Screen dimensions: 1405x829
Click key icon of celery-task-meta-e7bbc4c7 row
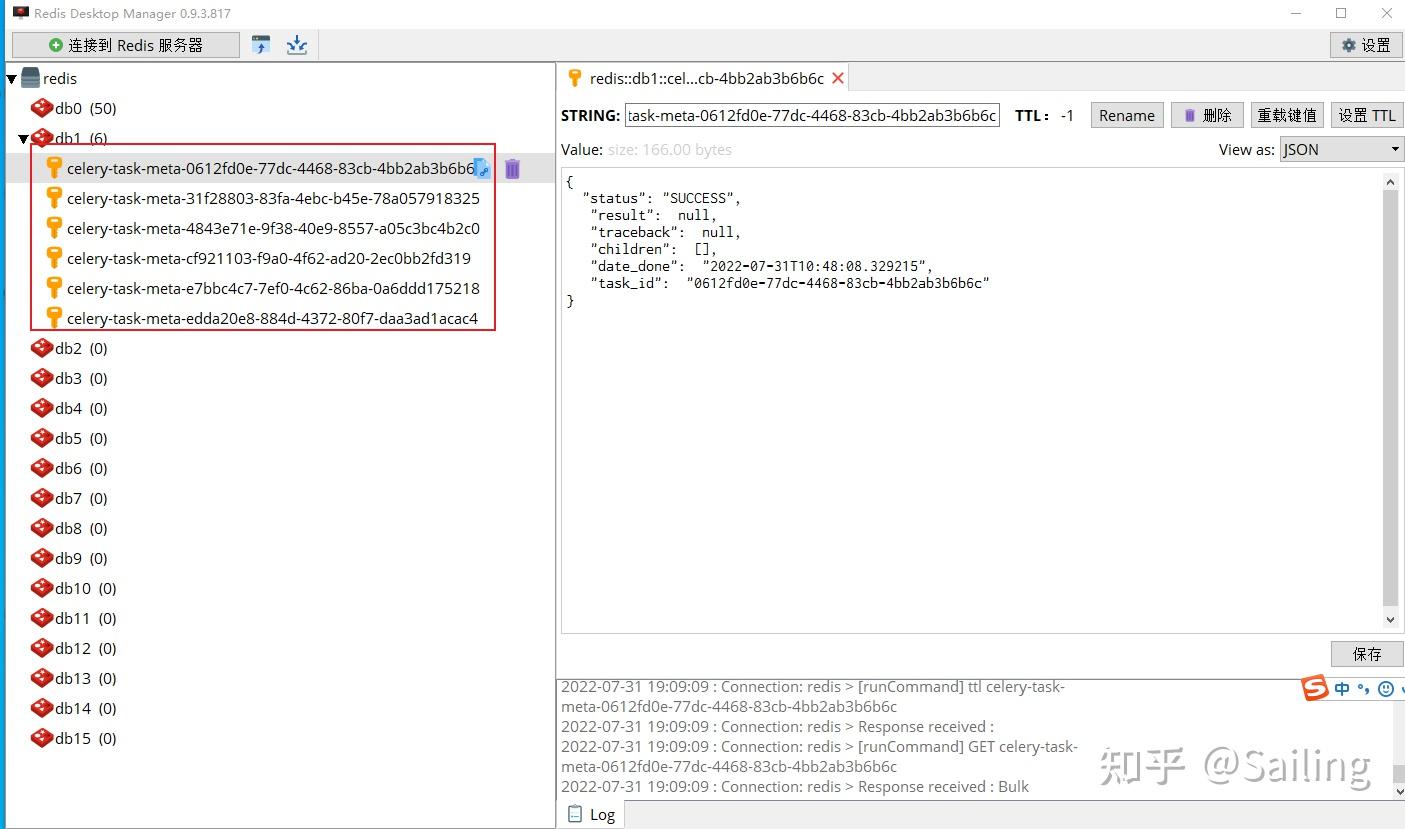(x=55, y=288)
